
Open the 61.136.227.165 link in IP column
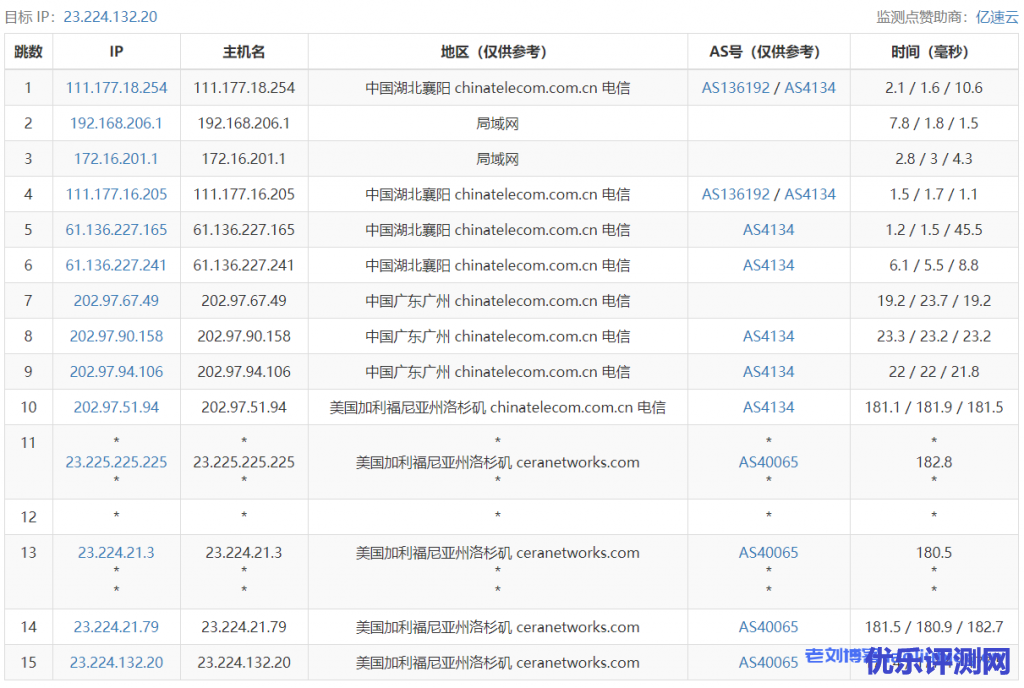click(x=116, y=230)
